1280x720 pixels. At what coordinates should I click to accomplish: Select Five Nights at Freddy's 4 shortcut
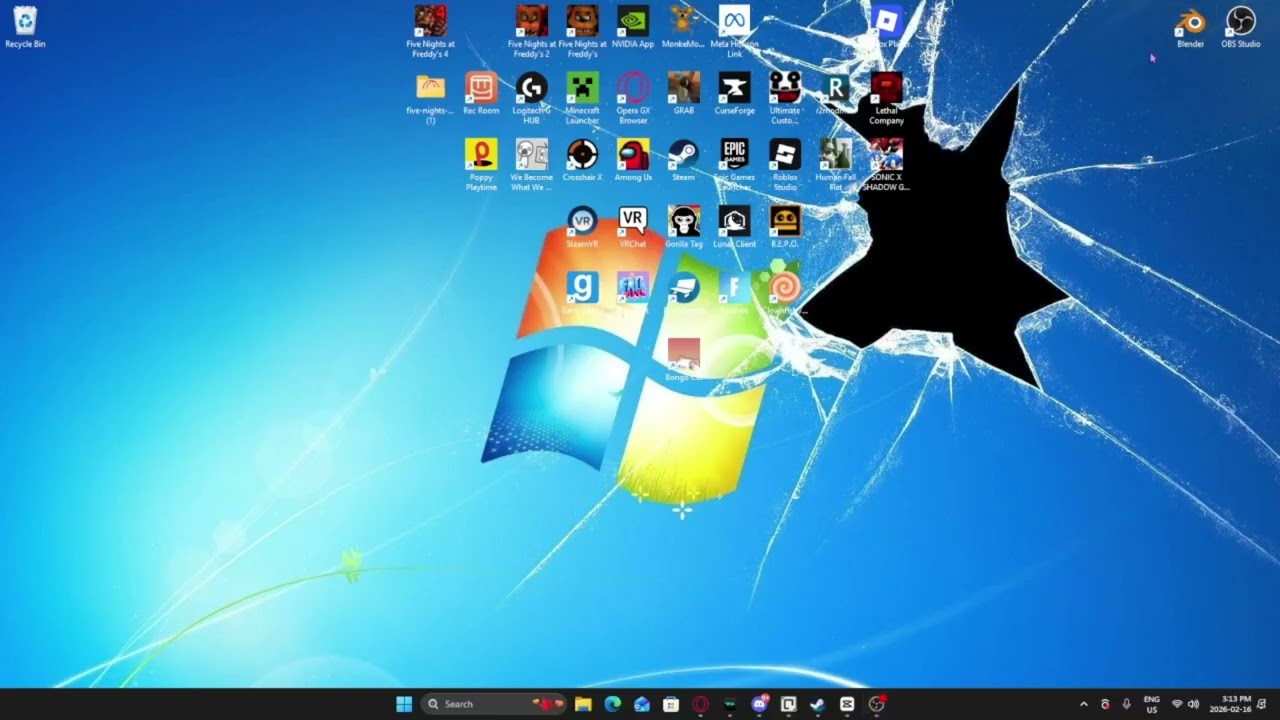coord(430,31)
